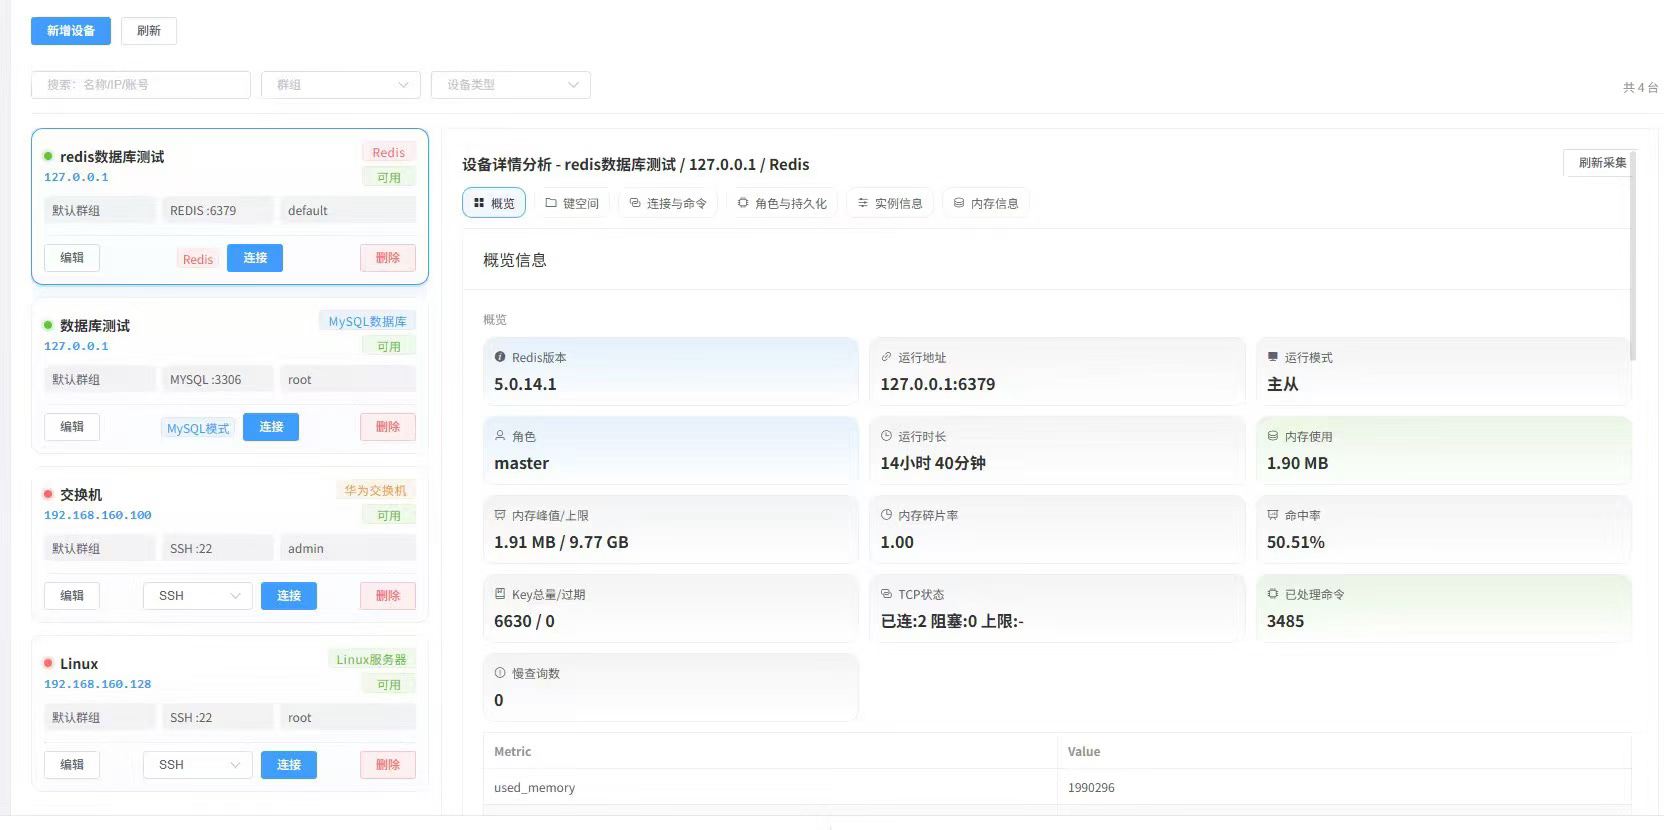
Task: Select the 实例信息 tab
Action: (x=890, y=203)
